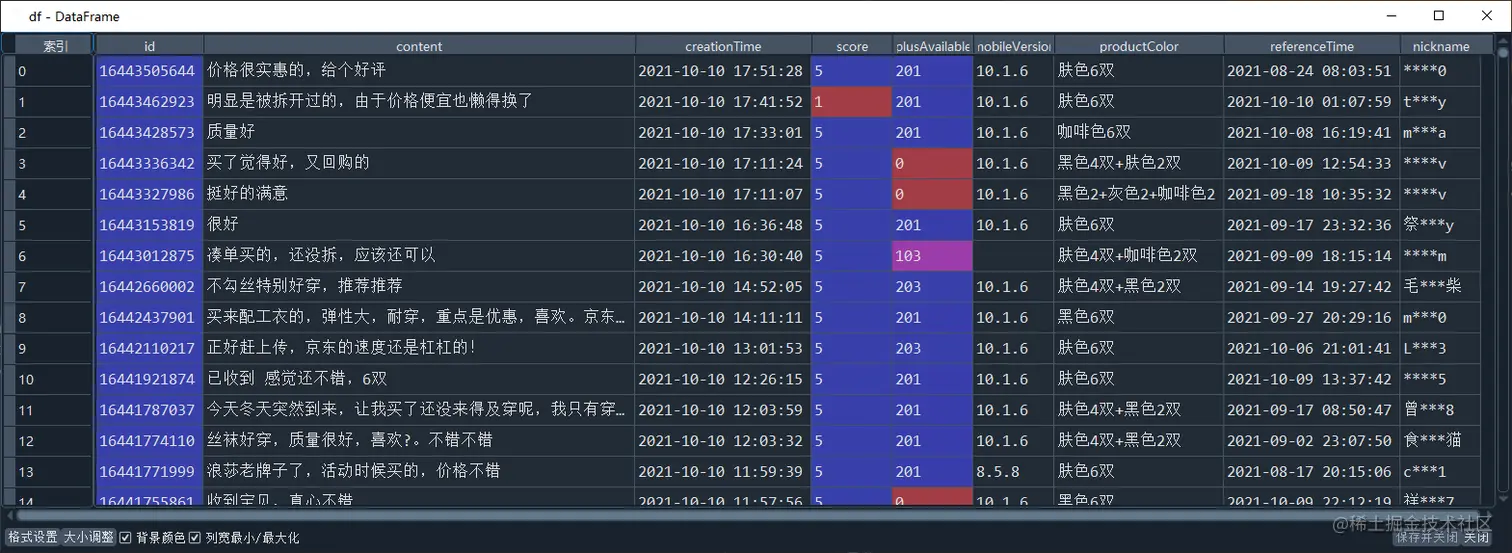The height and width of the screenshot is (553, 1512).
Task: Select the id cell 16442110217
Action: [150, 348]
